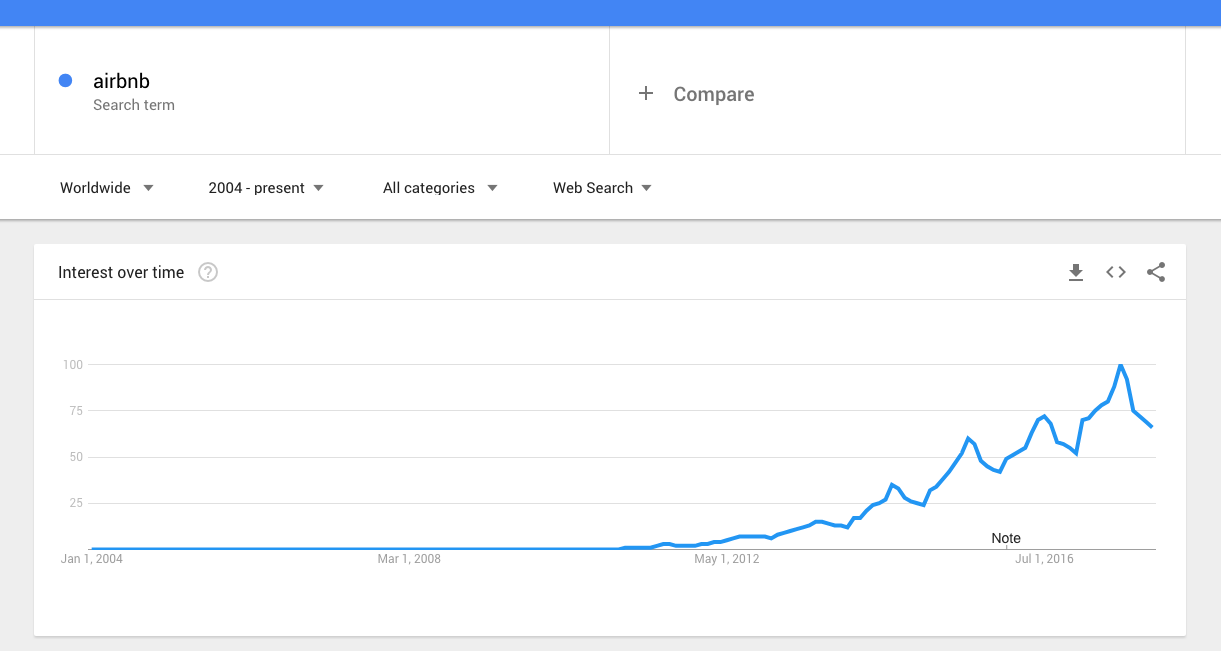Select the peak point at 100 on chart

(1120, 365)
